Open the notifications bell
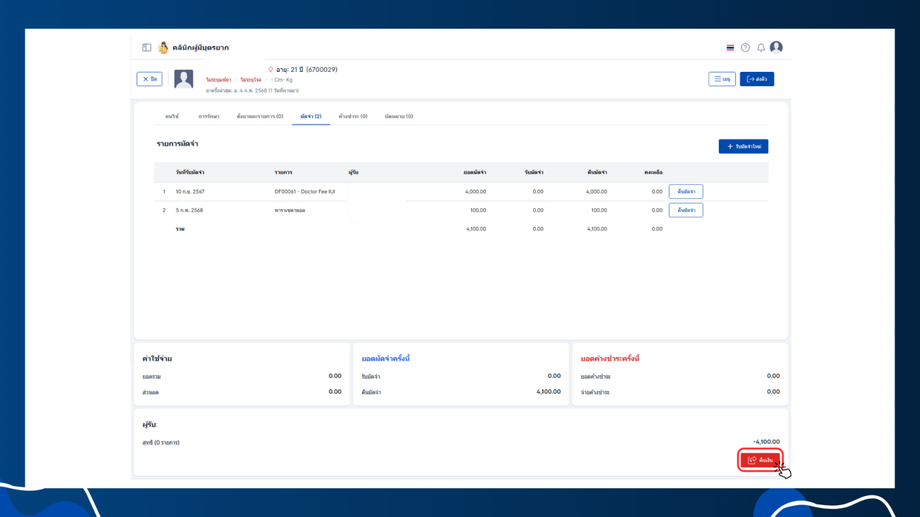This screenshot has width=920, height=517. (x=761, y=48)
